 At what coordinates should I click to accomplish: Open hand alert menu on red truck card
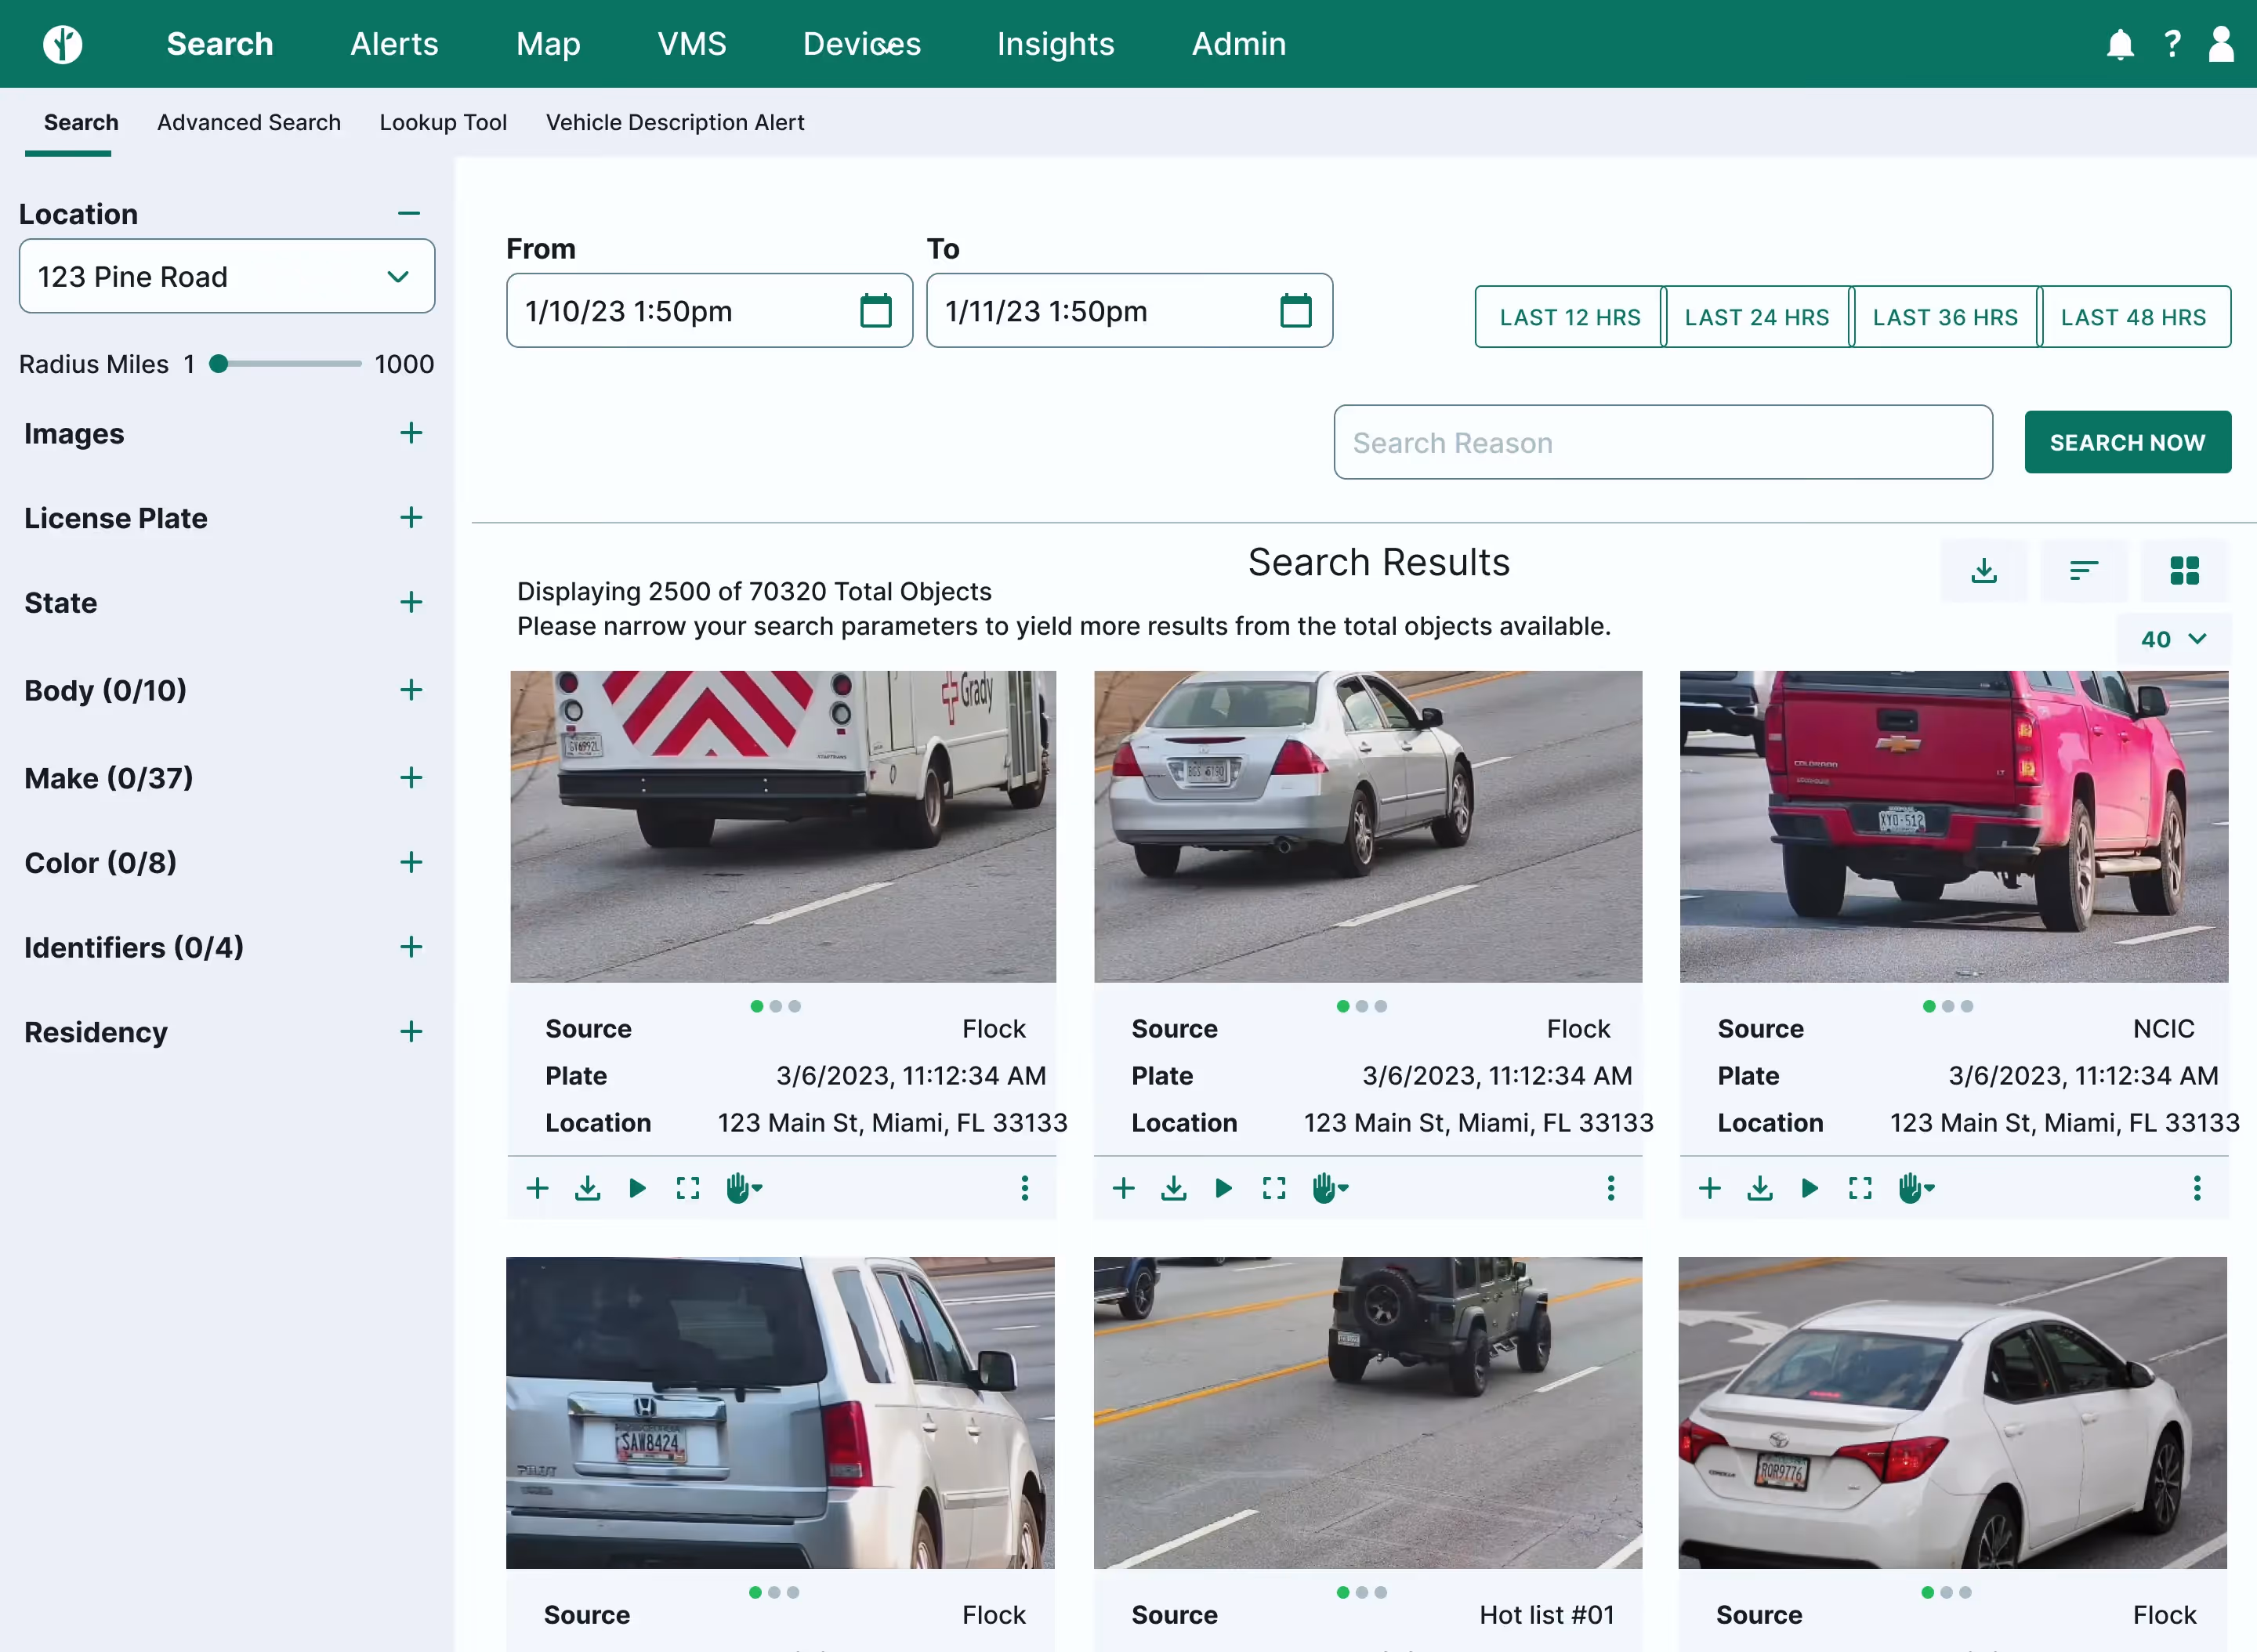point(1915,1188)
